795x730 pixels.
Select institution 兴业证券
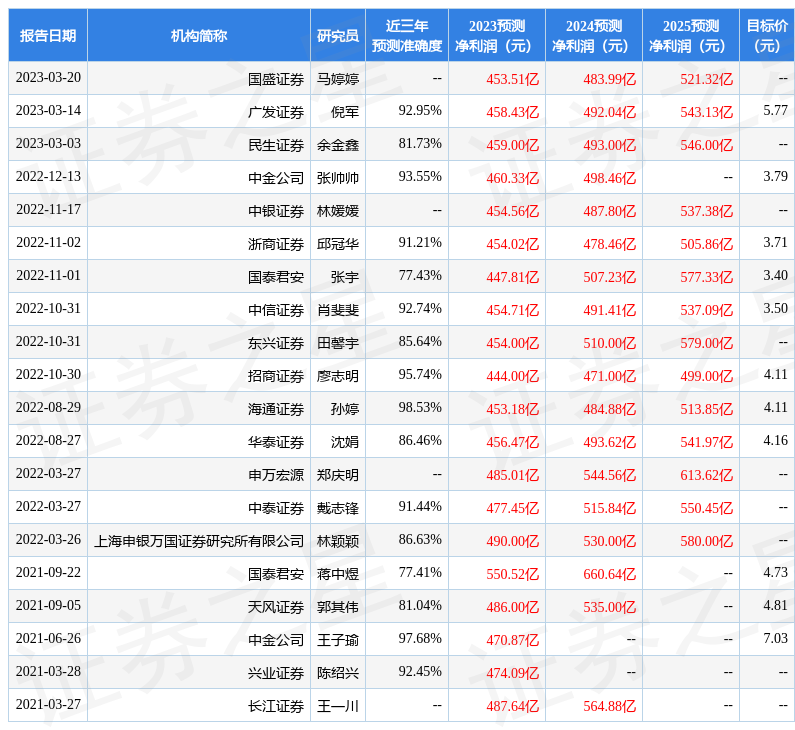(x=276, y=672)
